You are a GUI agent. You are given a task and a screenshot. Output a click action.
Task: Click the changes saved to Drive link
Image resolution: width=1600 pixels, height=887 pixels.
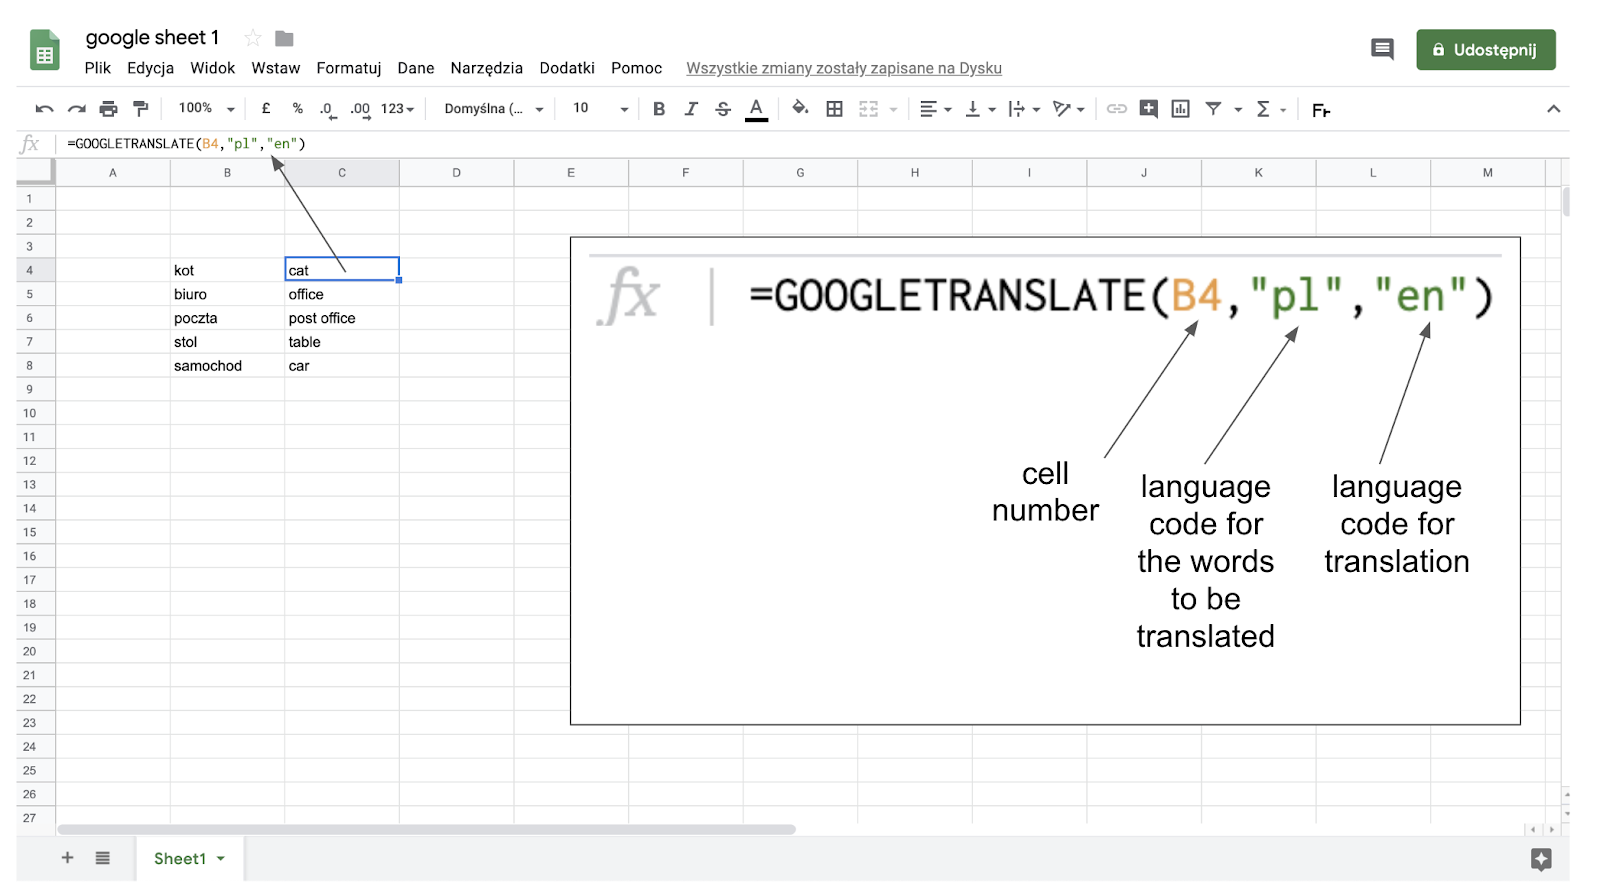843,68
